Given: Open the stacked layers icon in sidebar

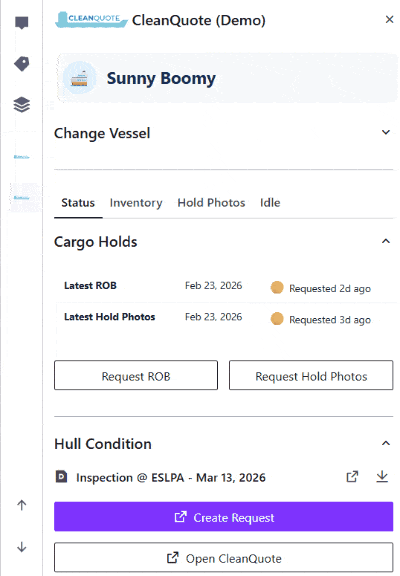Looking at the screenshot, I should pos(22,105).
